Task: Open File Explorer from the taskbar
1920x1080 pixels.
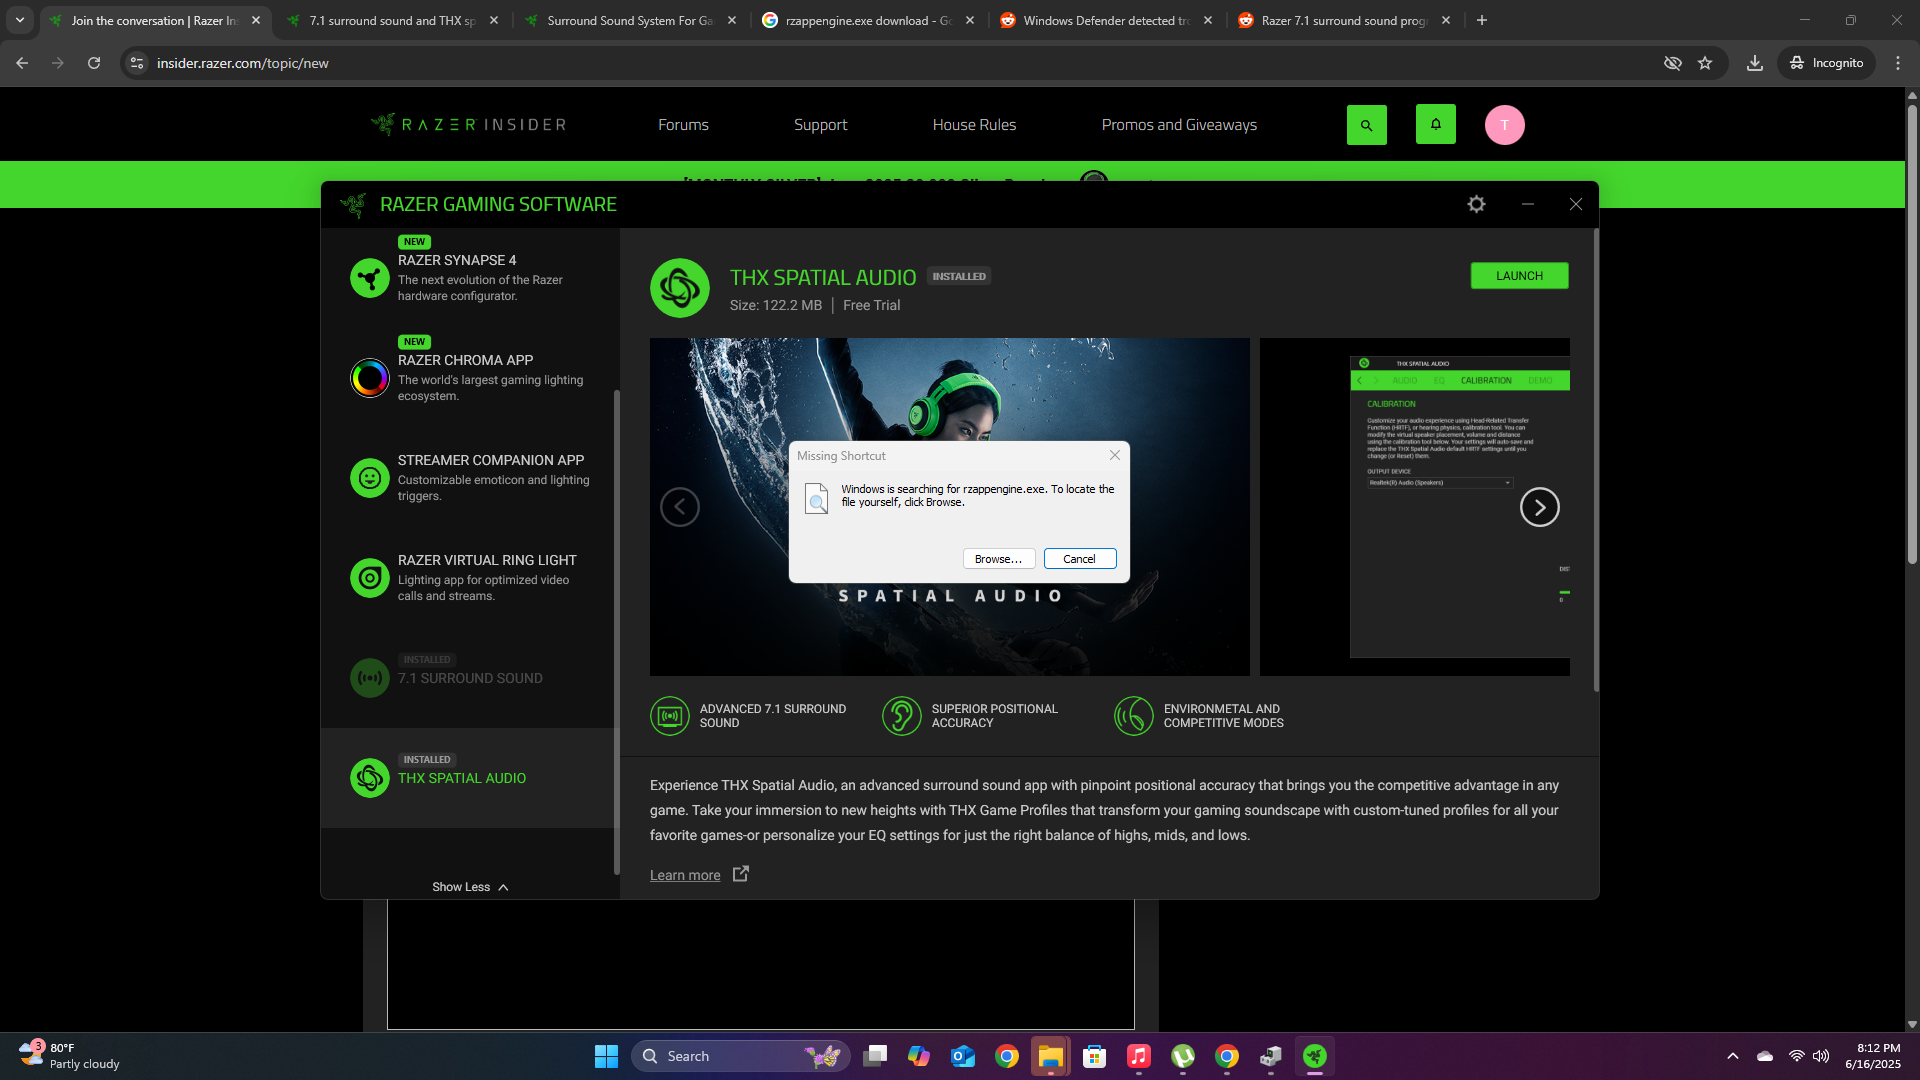Action: 1051,1056
